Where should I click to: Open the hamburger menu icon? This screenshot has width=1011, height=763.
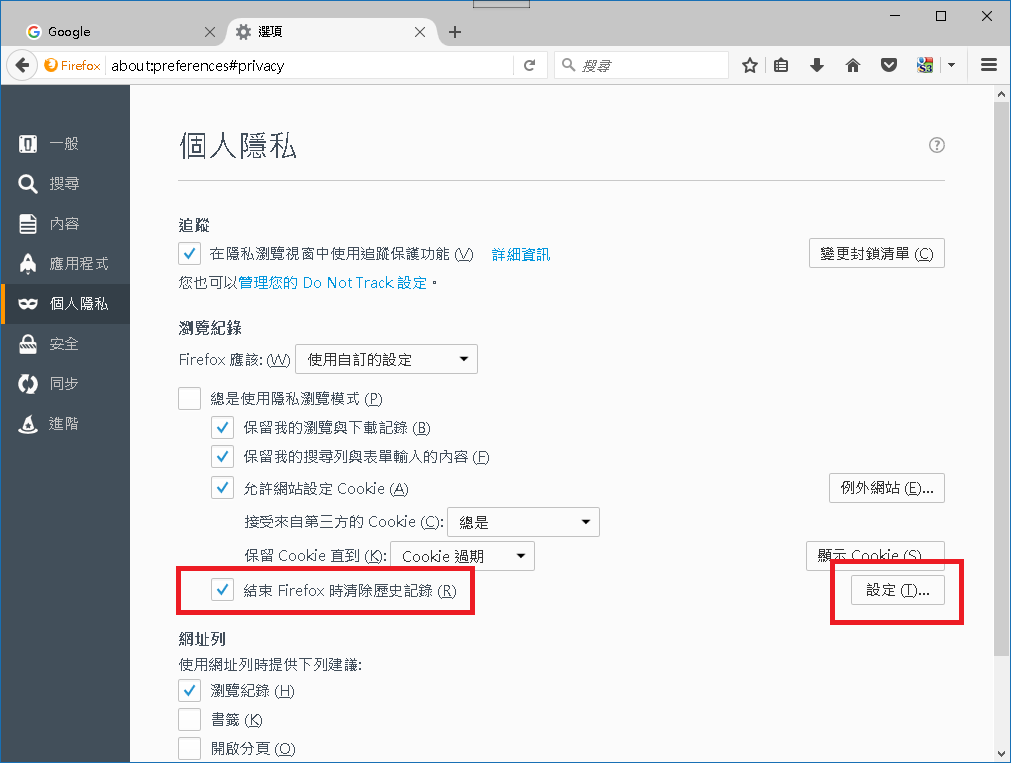click(989, 65)
